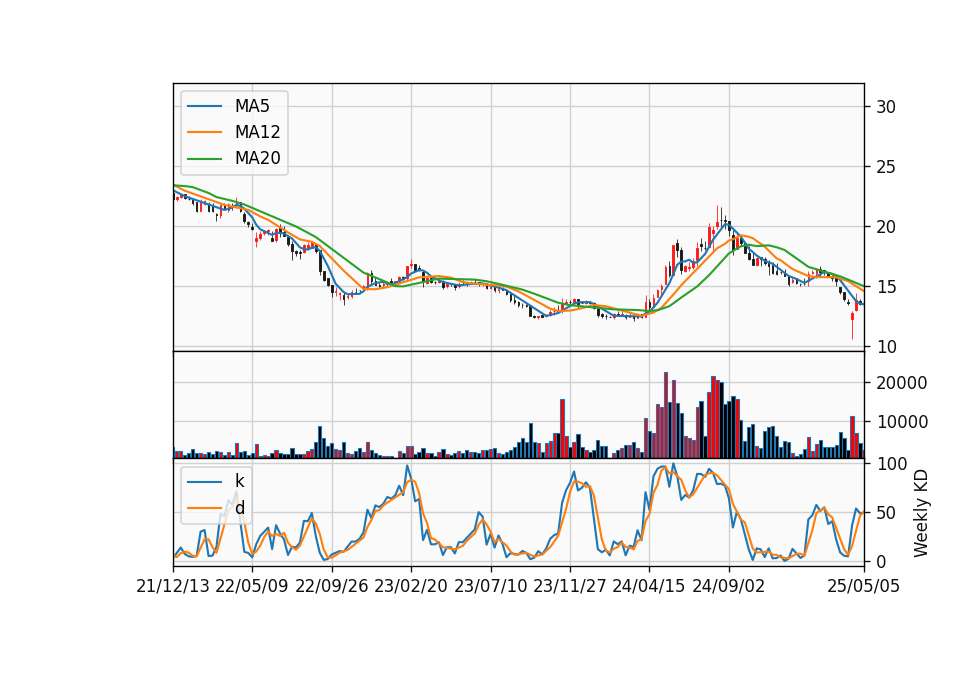
Task: Click the d legend entry
Action: click(x=216, y=508)
